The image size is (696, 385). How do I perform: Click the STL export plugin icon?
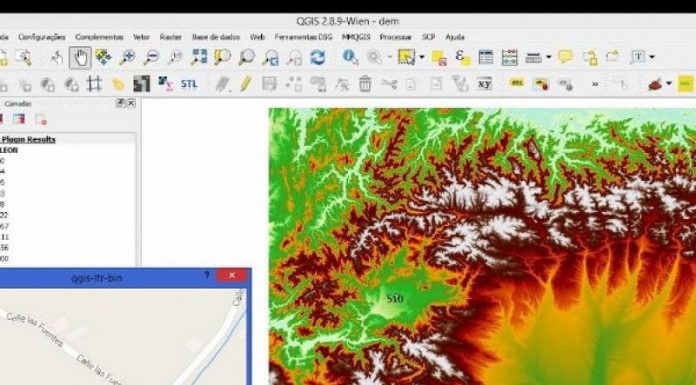click(189, 84)
